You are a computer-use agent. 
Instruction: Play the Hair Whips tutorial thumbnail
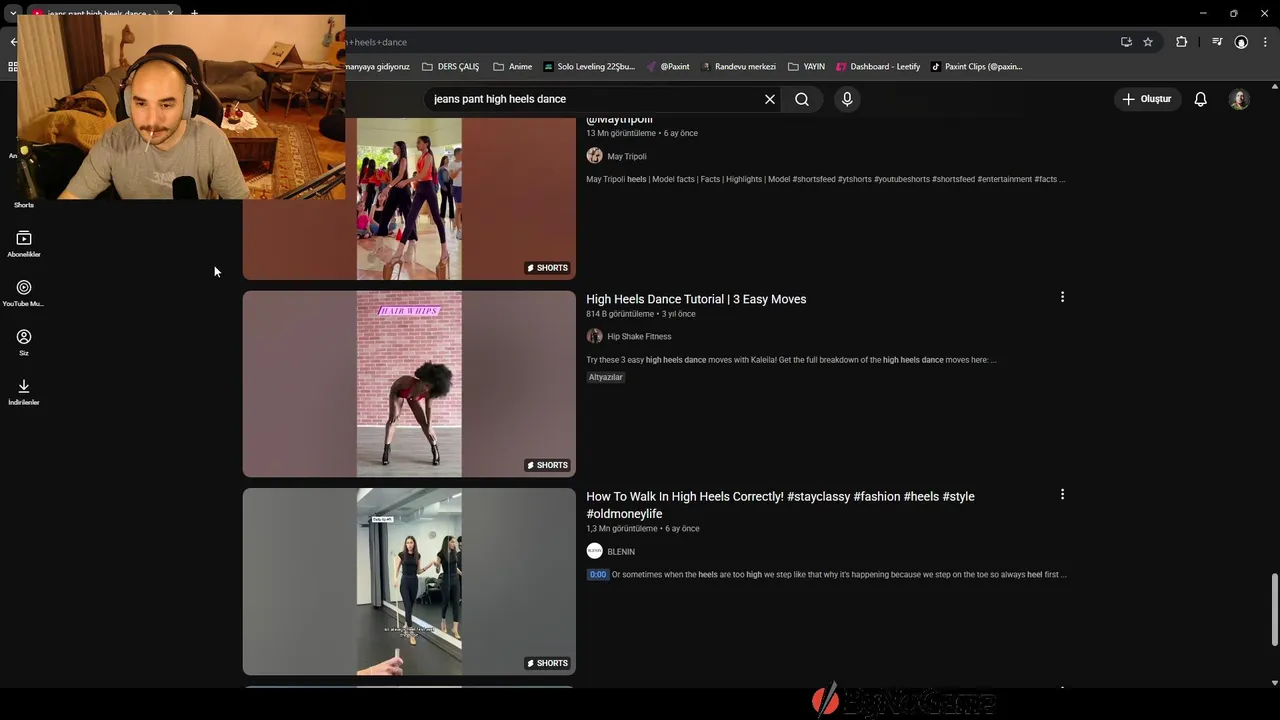pyautogui.click(x=409, y=384)
